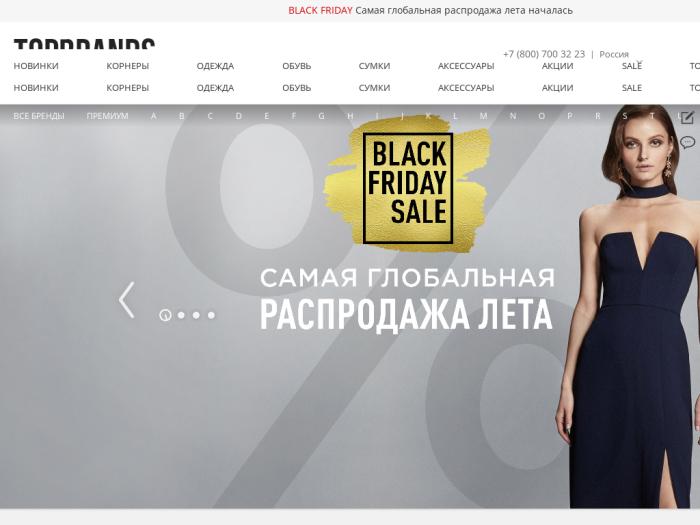Screen dimensions: 700x525
Task: Click the edit/feedback pencil icon
Action: (x=687, y=117)
